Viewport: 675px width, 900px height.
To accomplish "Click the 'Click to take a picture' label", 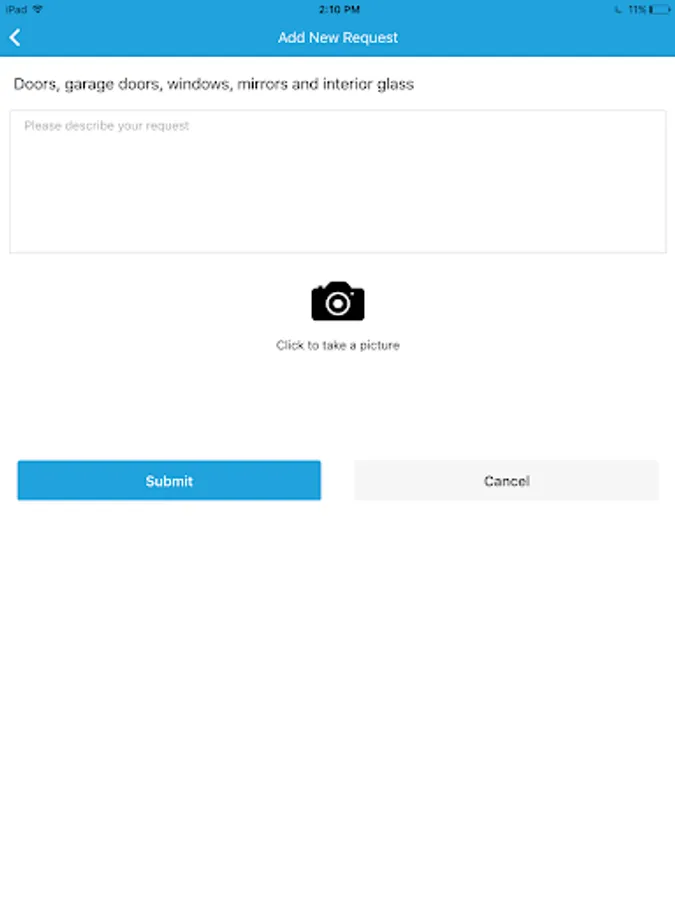I will tap(338, 345).
